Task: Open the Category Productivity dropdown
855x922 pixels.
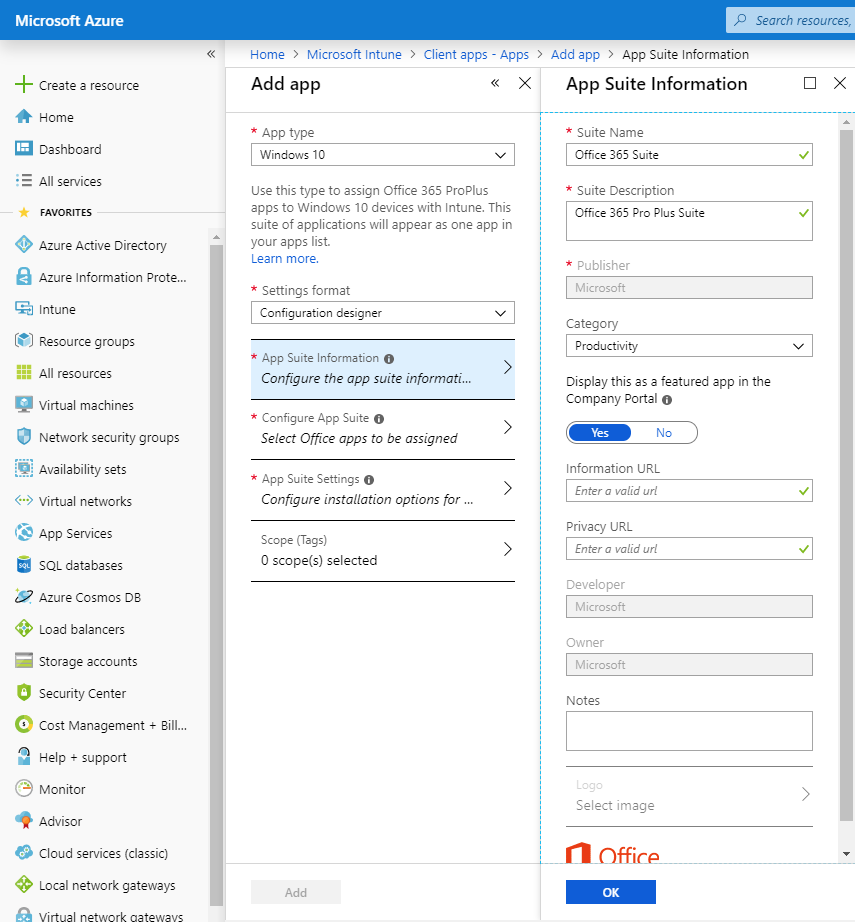Action: pyautogui.click(x=689, y=346)
